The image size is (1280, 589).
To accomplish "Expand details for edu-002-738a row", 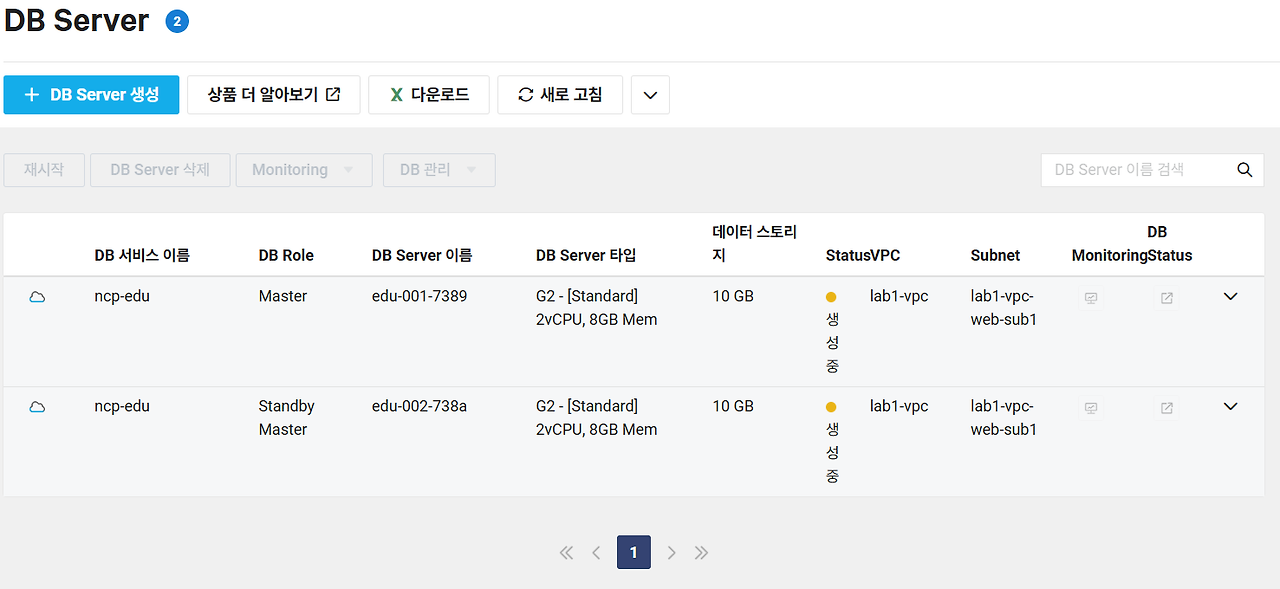I will [x=1231, y=407].
